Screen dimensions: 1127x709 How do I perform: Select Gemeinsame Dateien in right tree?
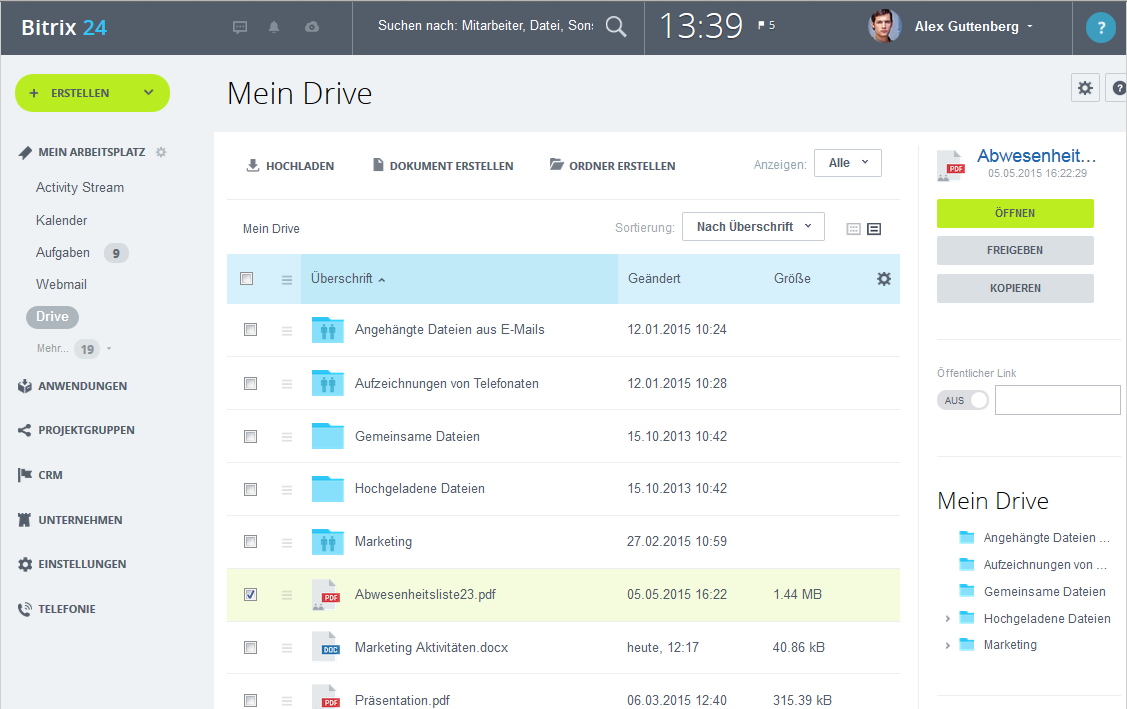1044,591
